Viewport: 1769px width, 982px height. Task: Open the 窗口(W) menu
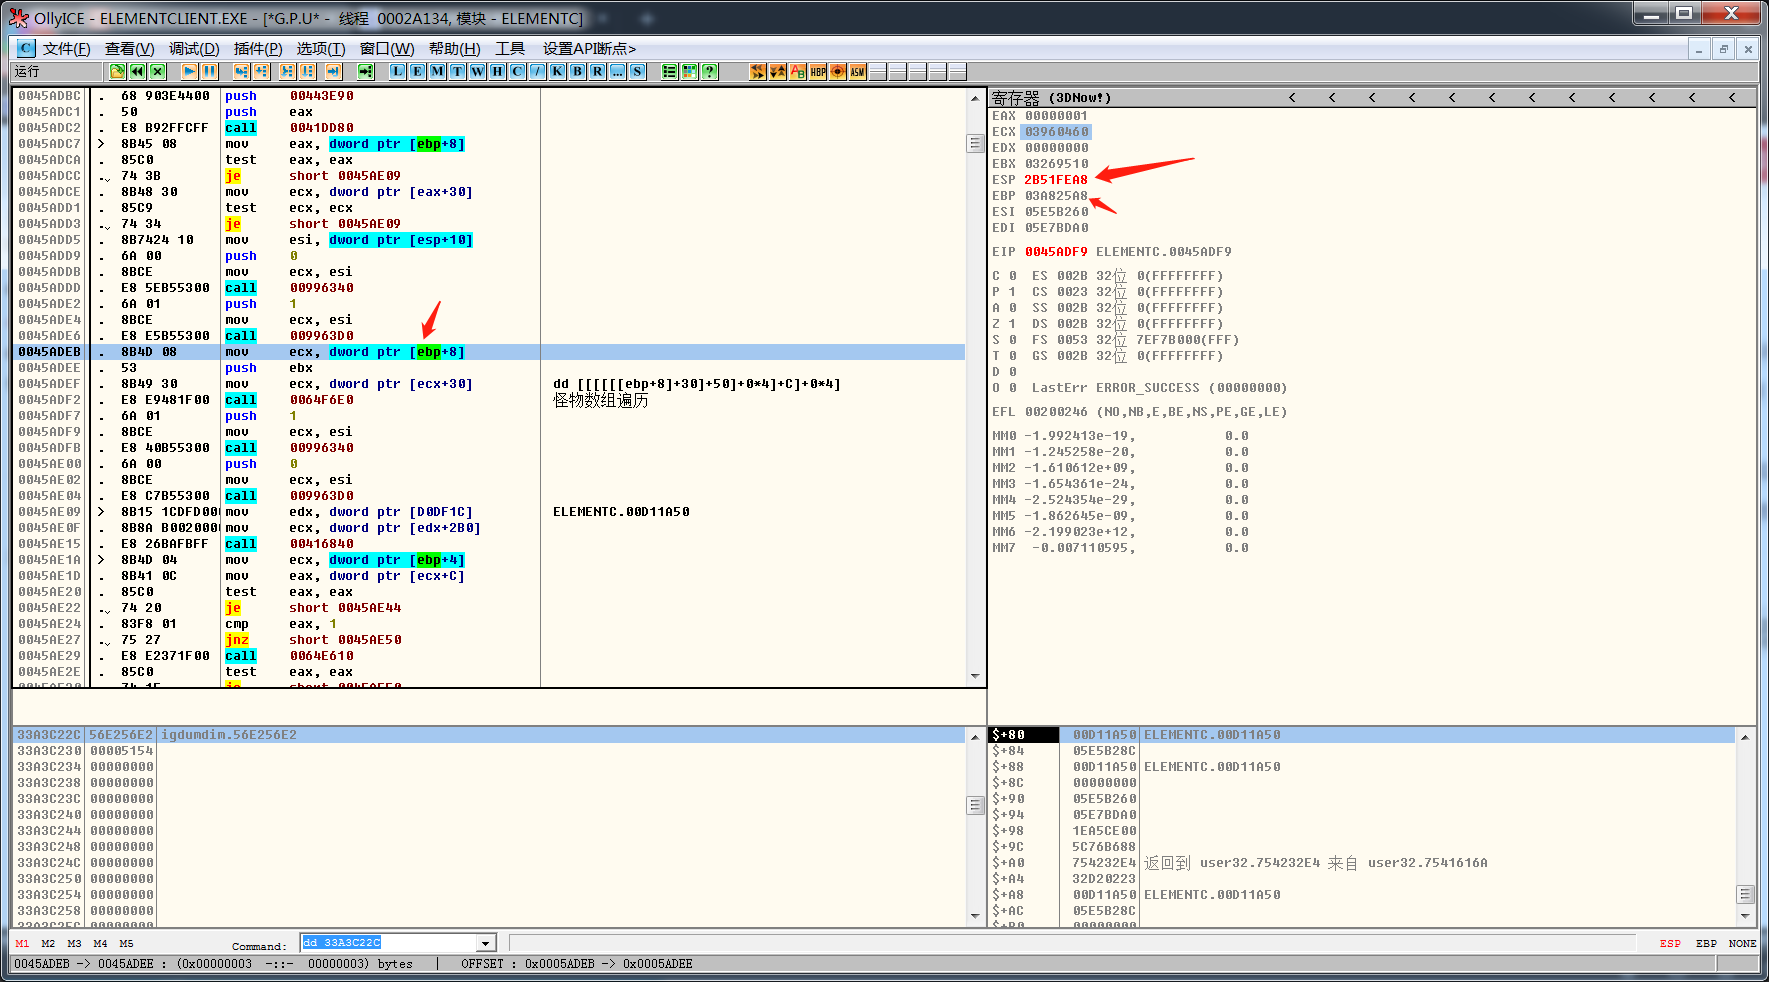tap(387, 48)
